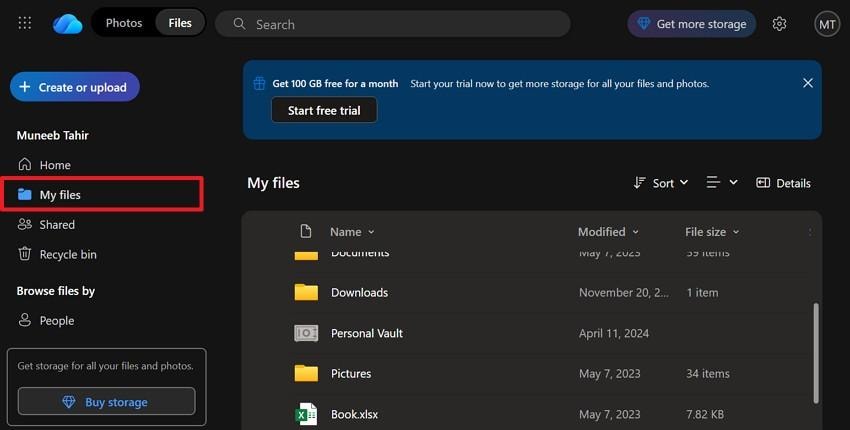The image size is (850, 430).
Task: Open the MT account avatar
Action: [827, 24]
